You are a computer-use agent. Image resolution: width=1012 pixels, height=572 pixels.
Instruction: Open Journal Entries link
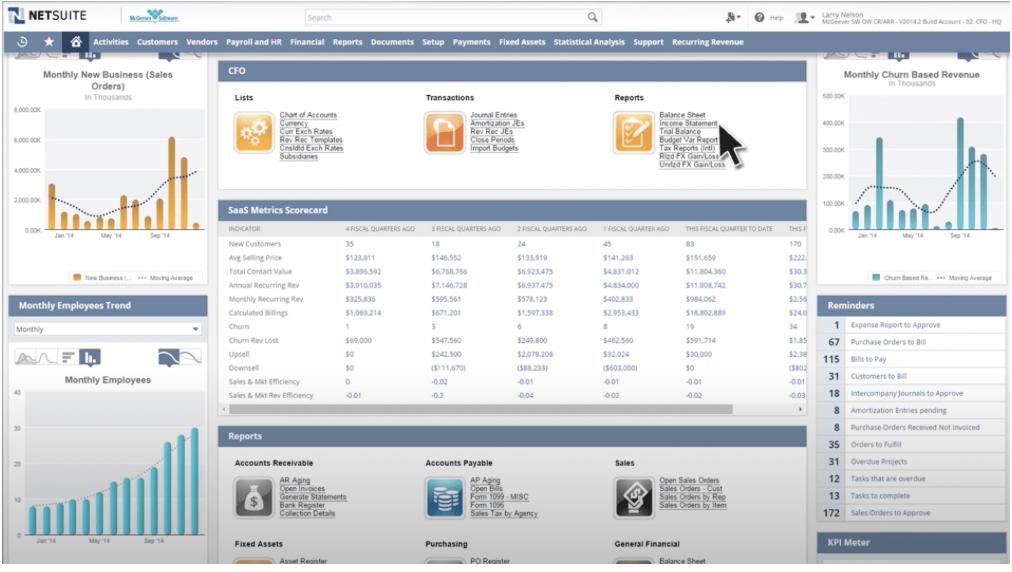point(493,115)
